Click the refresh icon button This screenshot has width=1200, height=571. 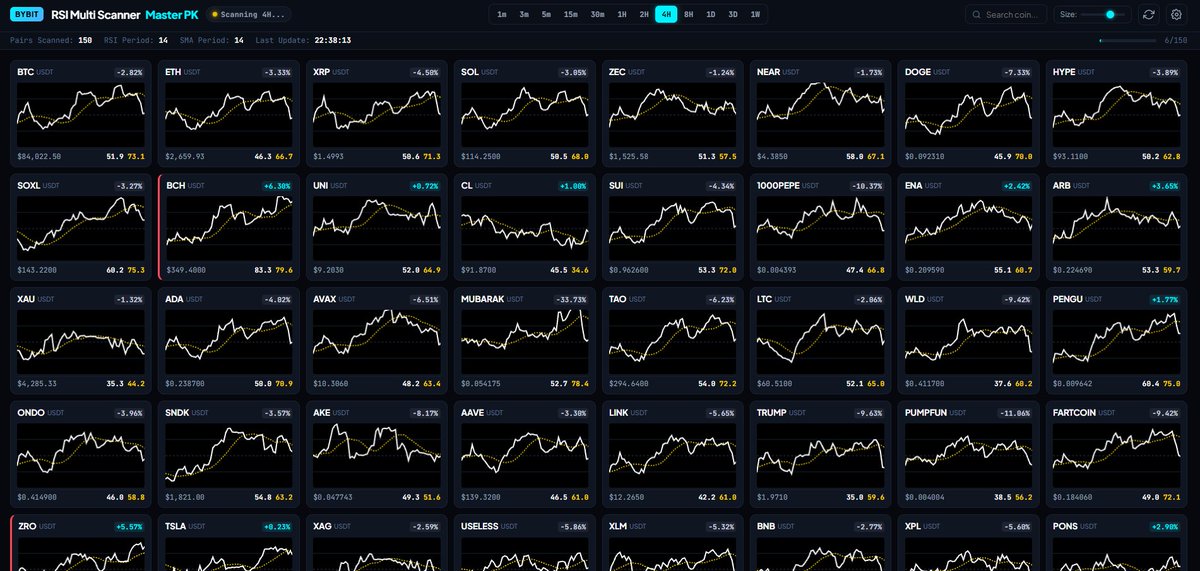pyautogui.click(x=1149, y=14)
